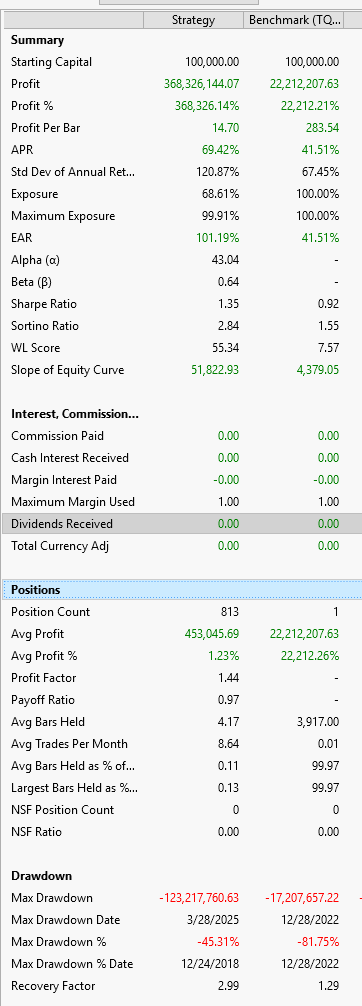Select the APR row label
362x1006 pixels.
[x=21, y=149]
